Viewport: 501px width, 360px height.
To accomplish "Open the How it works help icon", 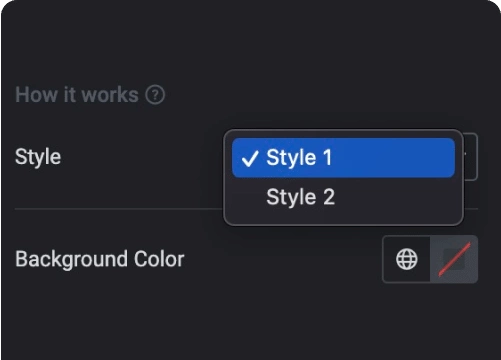I will pyautogui.click(x=155, y=95).
